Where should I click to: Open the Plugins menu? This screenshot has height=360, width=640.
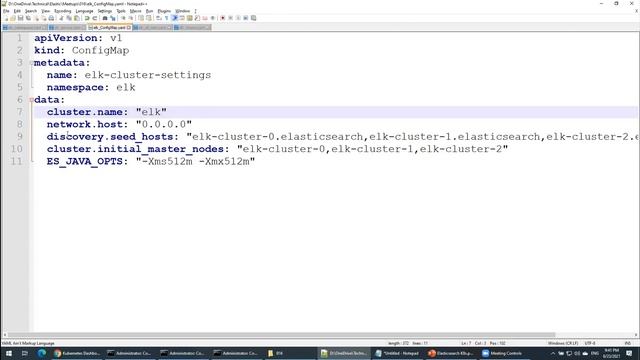pos(164,11)
